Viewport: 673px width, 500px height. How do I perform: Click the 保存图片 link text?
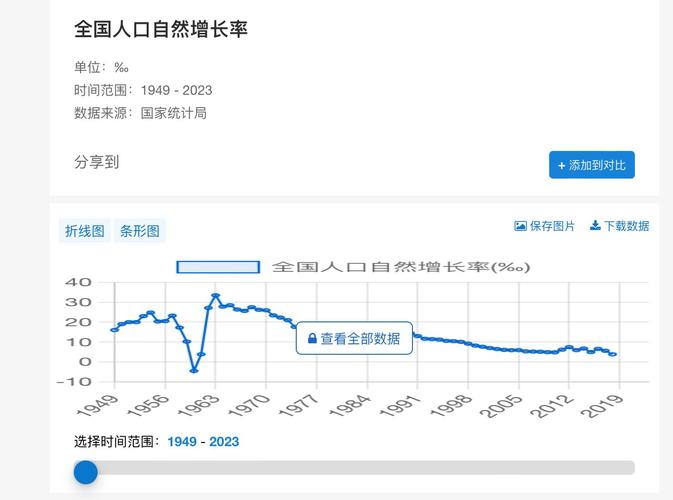(552, 226)
